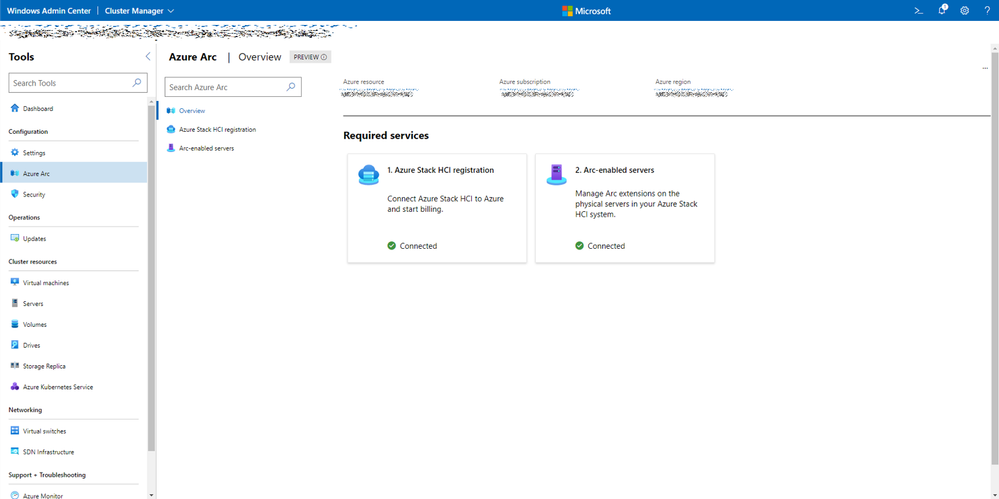Click the Search Azure Arc field
999x499 pixels.
pos(233,87)
